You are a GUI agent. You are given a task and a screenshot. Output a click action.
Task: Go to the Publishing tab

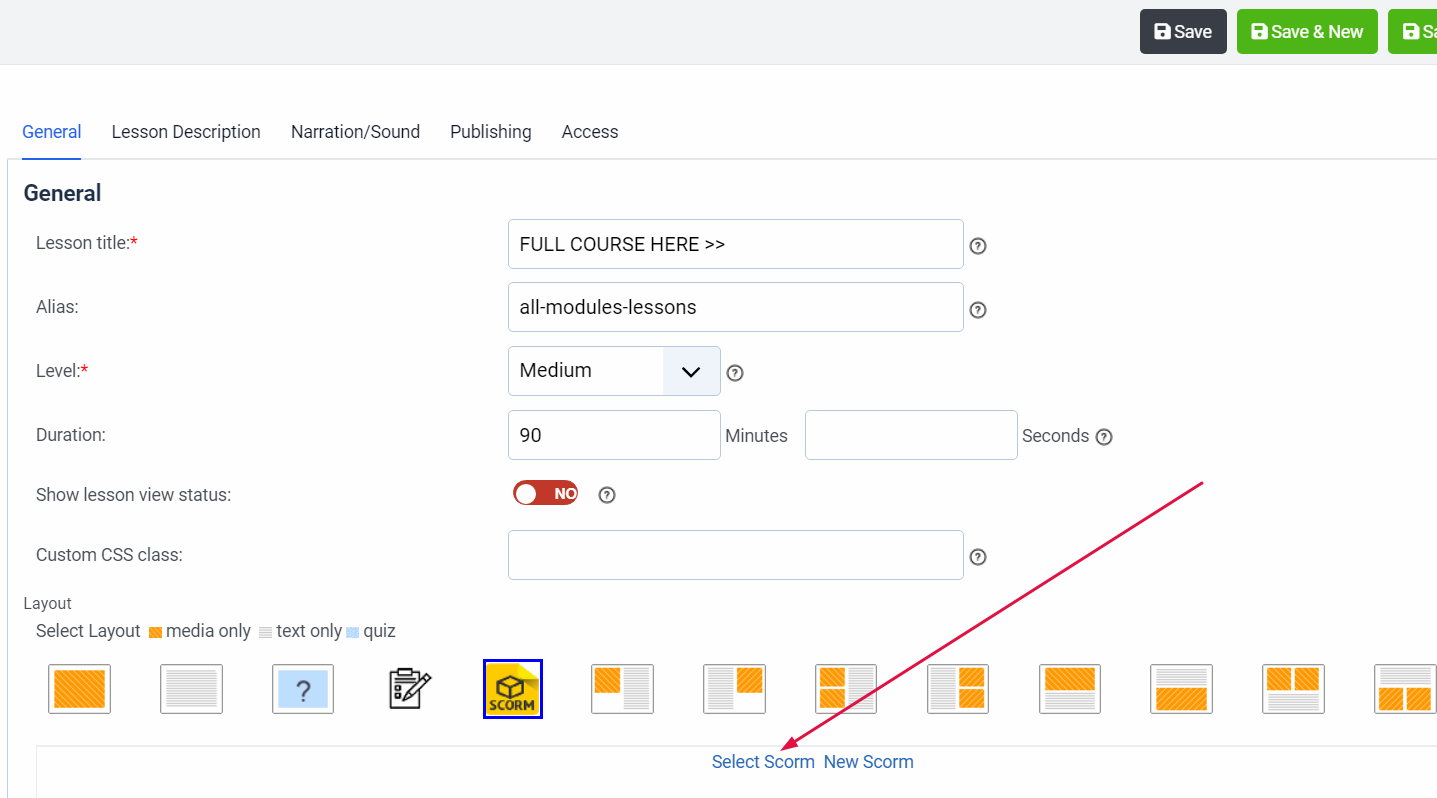[491, 132]
